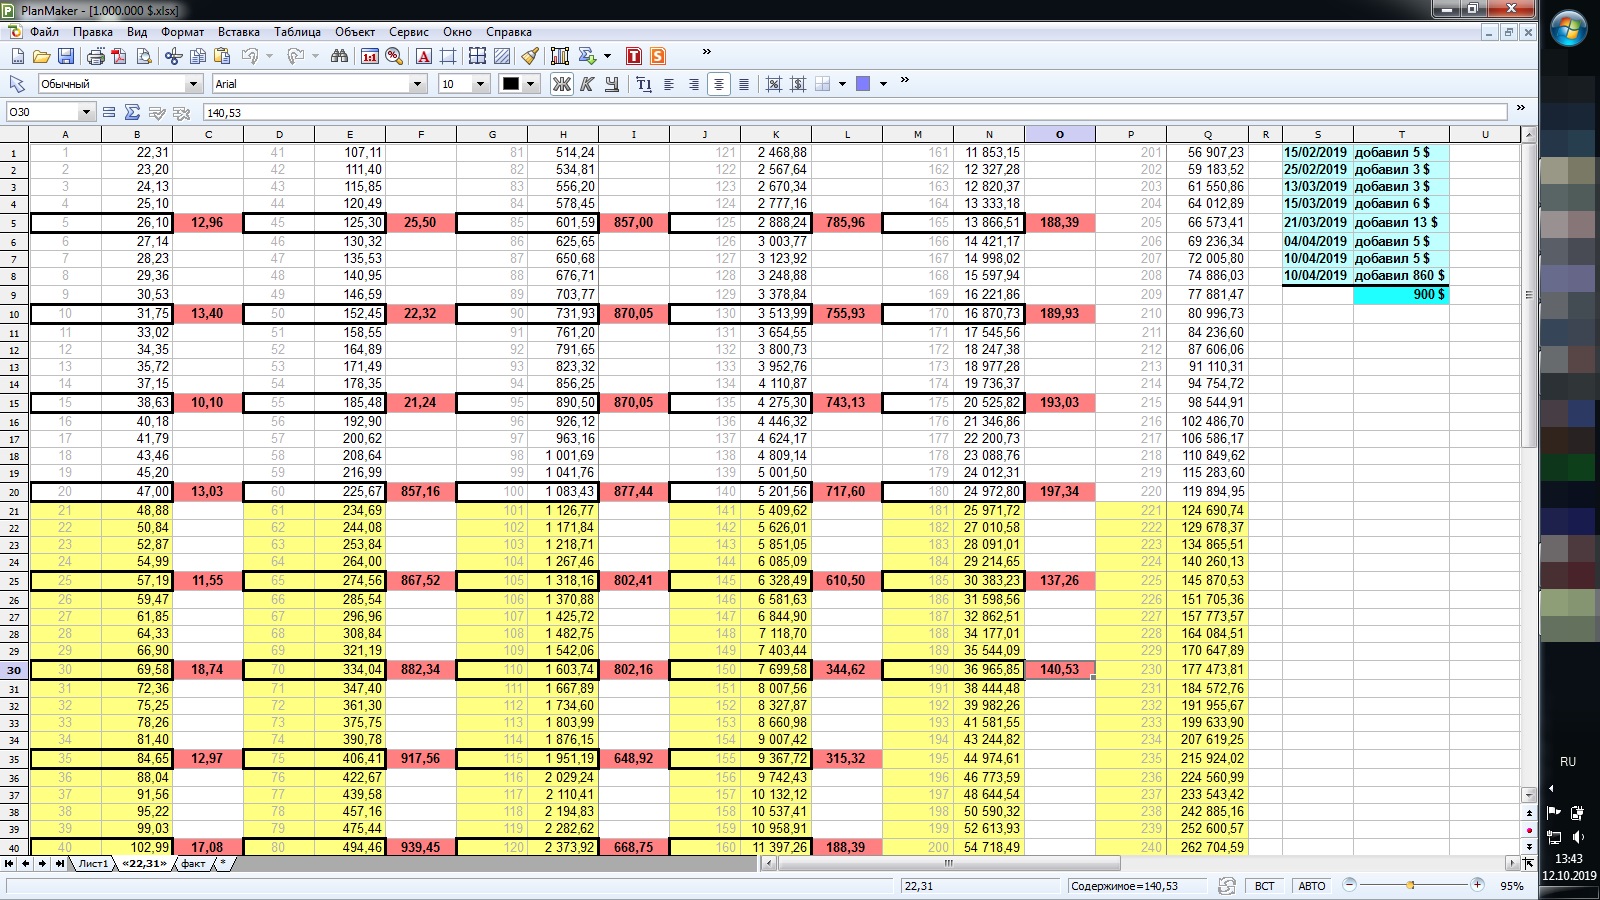Click the АВТО status bar button
This screenshot has height=900, width=1600.
[1311, 886]
